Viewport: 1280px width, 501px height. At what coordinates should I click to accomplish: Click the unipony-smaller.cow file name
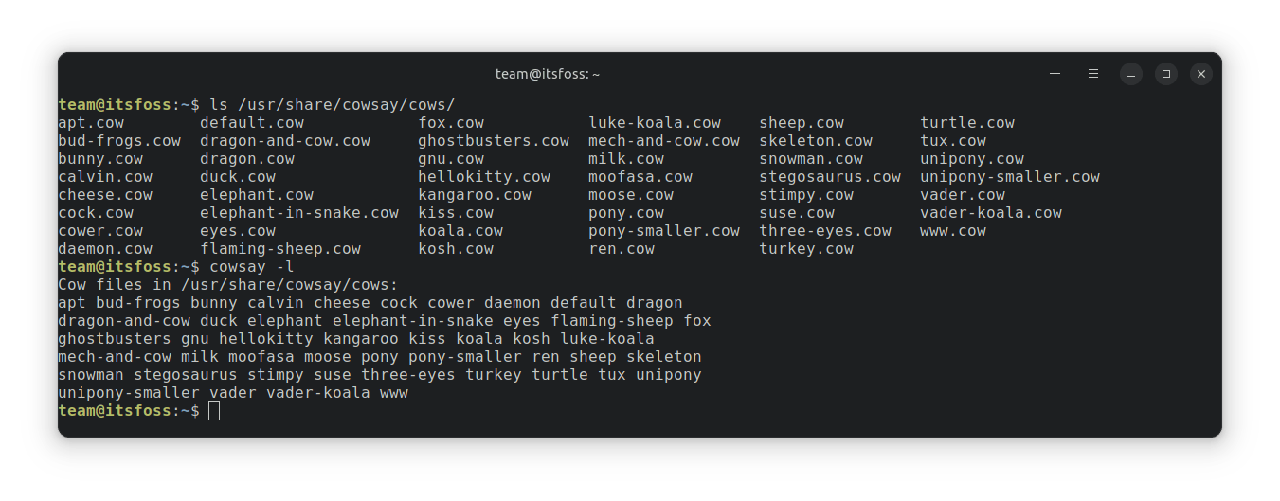1010,177
